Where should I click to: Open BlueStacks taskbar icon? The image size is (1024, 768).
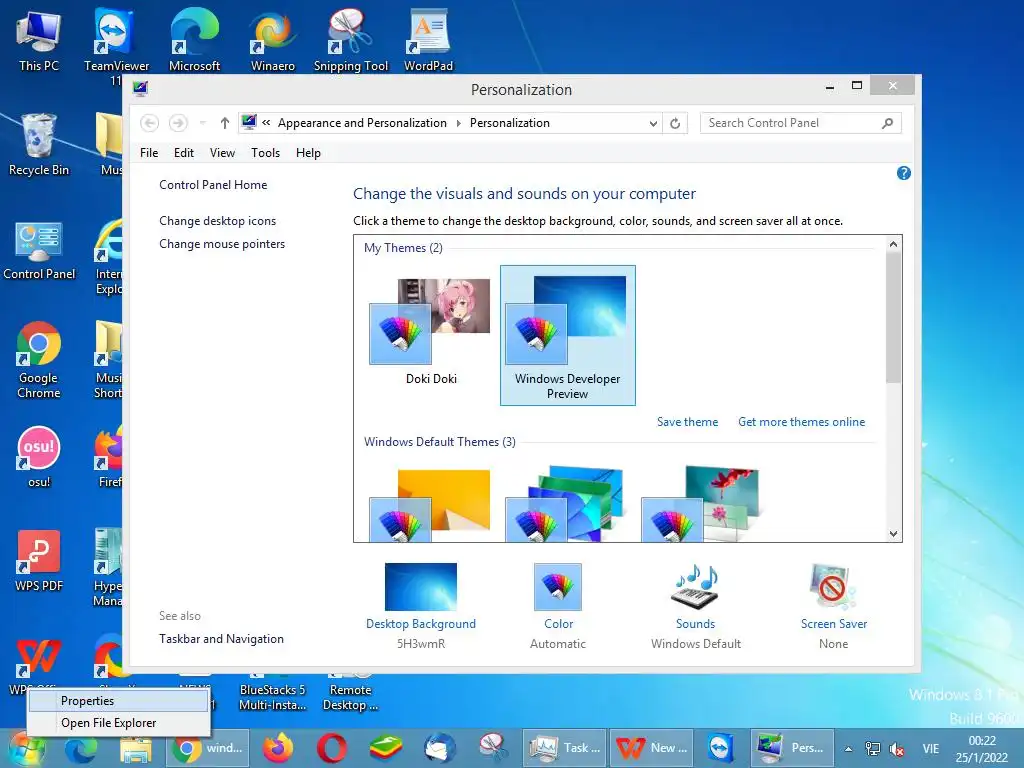point(385,748)
